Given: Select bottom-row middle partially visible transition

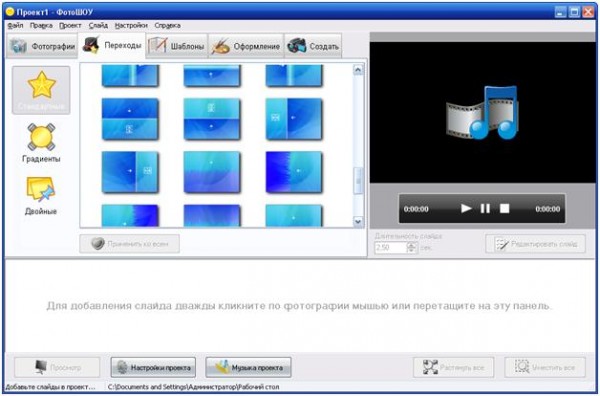Looking at the screenshot, I should [212, 215].
